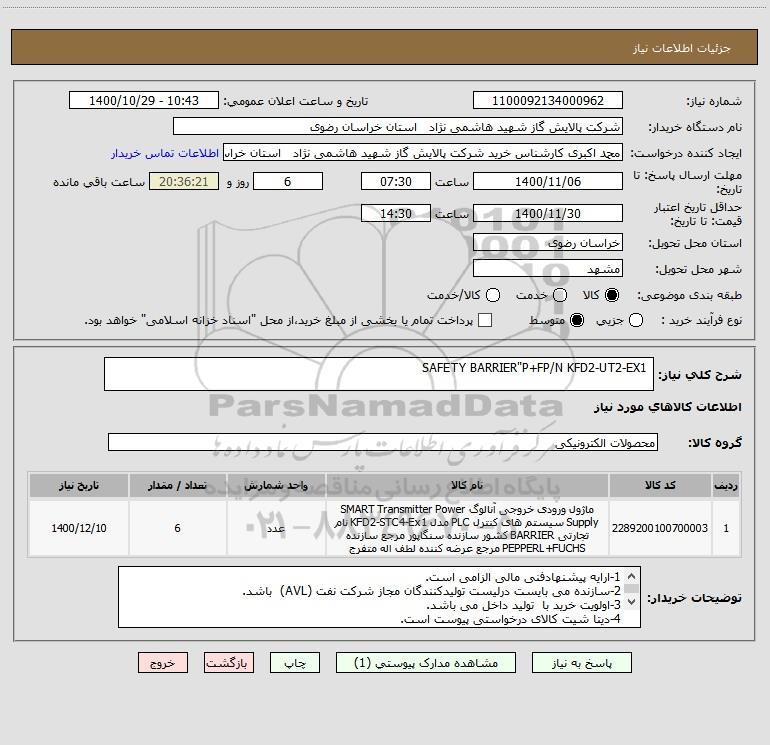Click the remaining time 20:36:21 field
Screen dimensions: 770x745
click(x=184, y=181)
